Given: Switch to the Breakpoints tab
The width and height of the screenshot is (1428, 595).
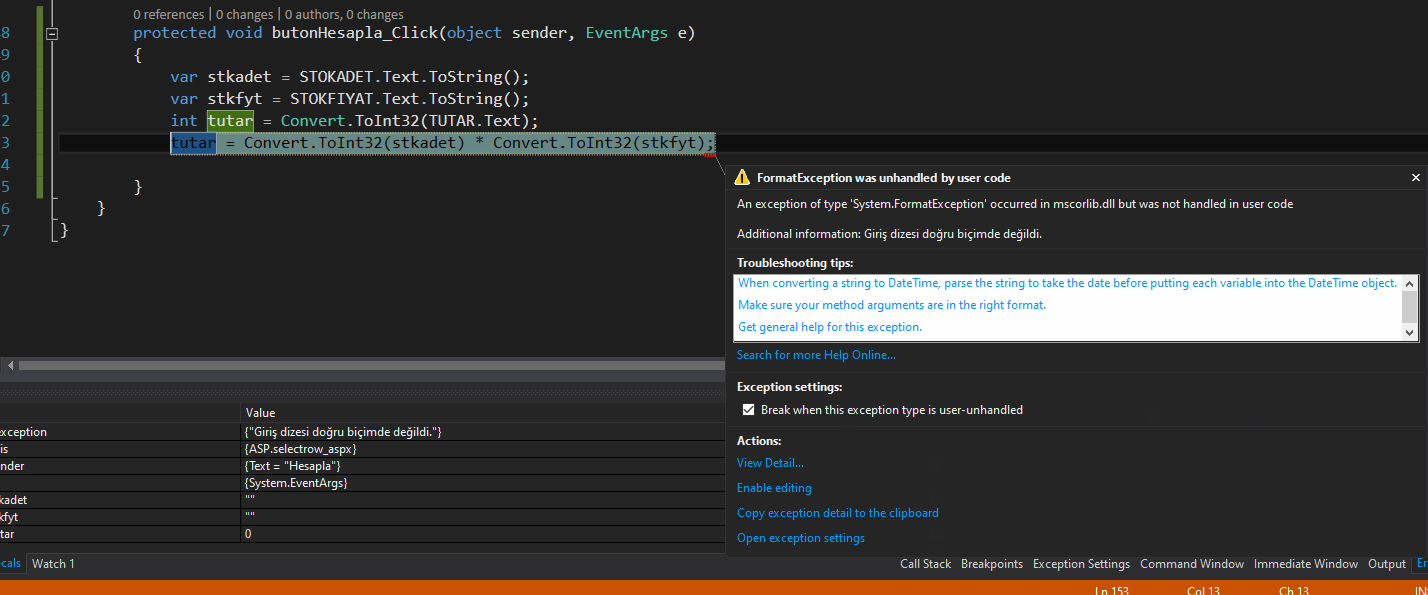Looking at the screenshot, I should [992, 564].
